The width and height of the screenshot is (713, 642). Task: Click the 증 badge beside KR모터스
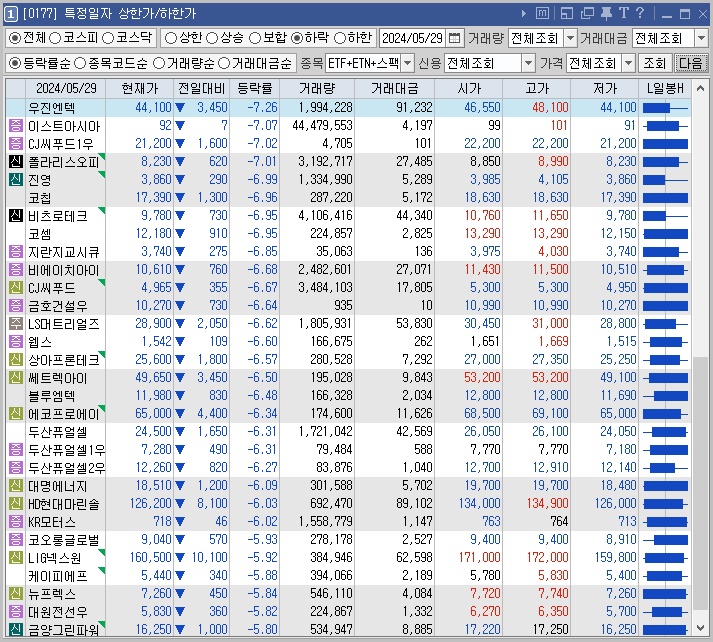point(15,522)
